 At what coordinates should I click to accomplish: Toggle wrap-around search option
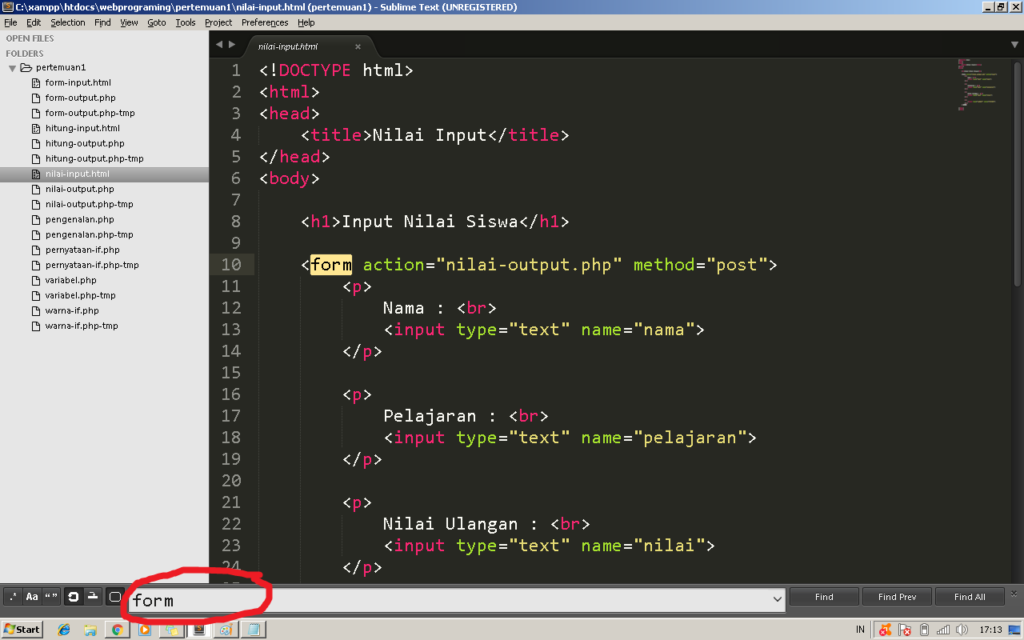(x=73, y=596)
